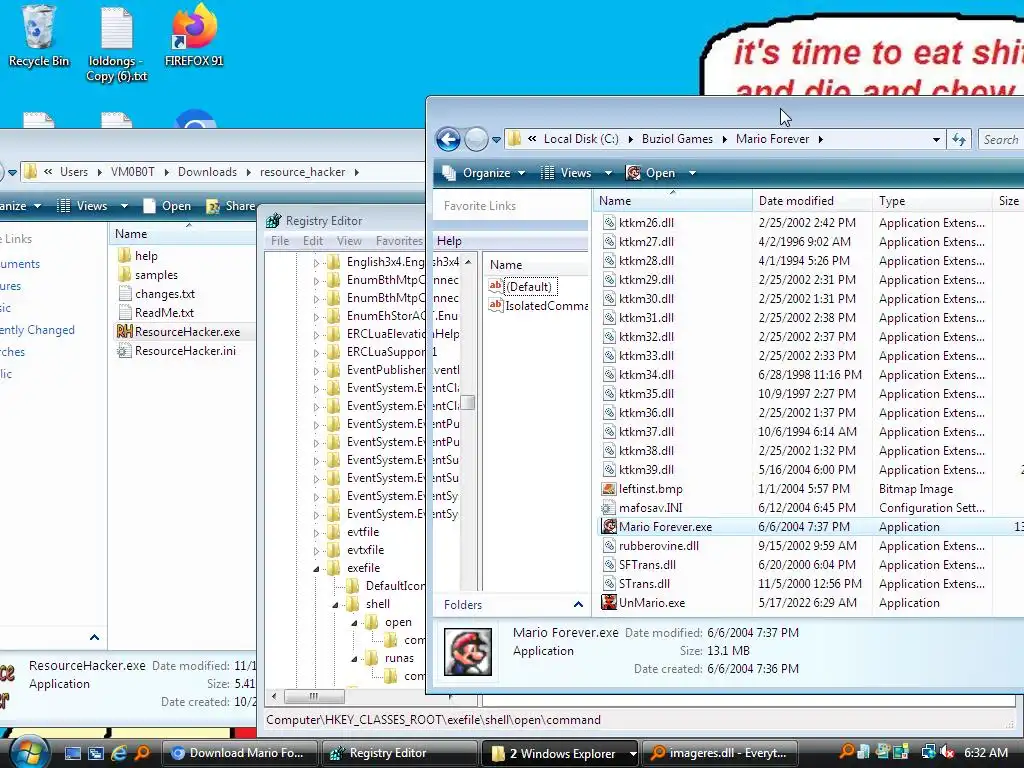
Task: Select the SFTrans.dll file
Action: click(647, 564)
